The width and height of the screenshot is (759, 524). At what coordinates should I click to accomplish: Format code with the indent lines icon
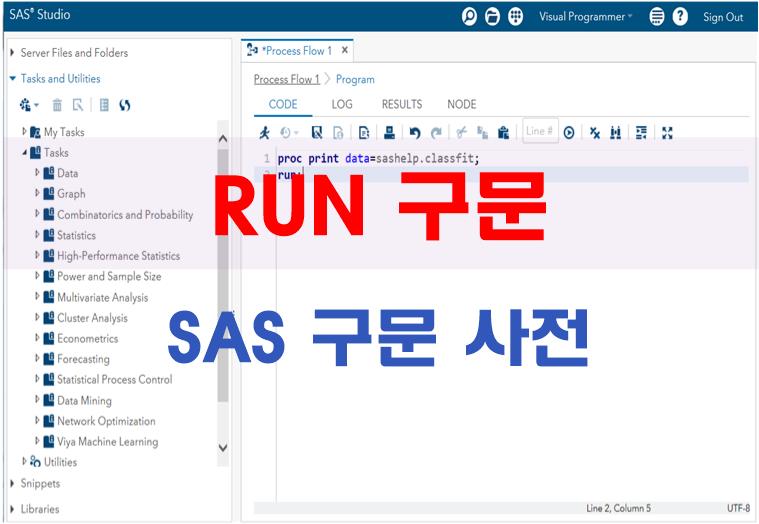641,132
